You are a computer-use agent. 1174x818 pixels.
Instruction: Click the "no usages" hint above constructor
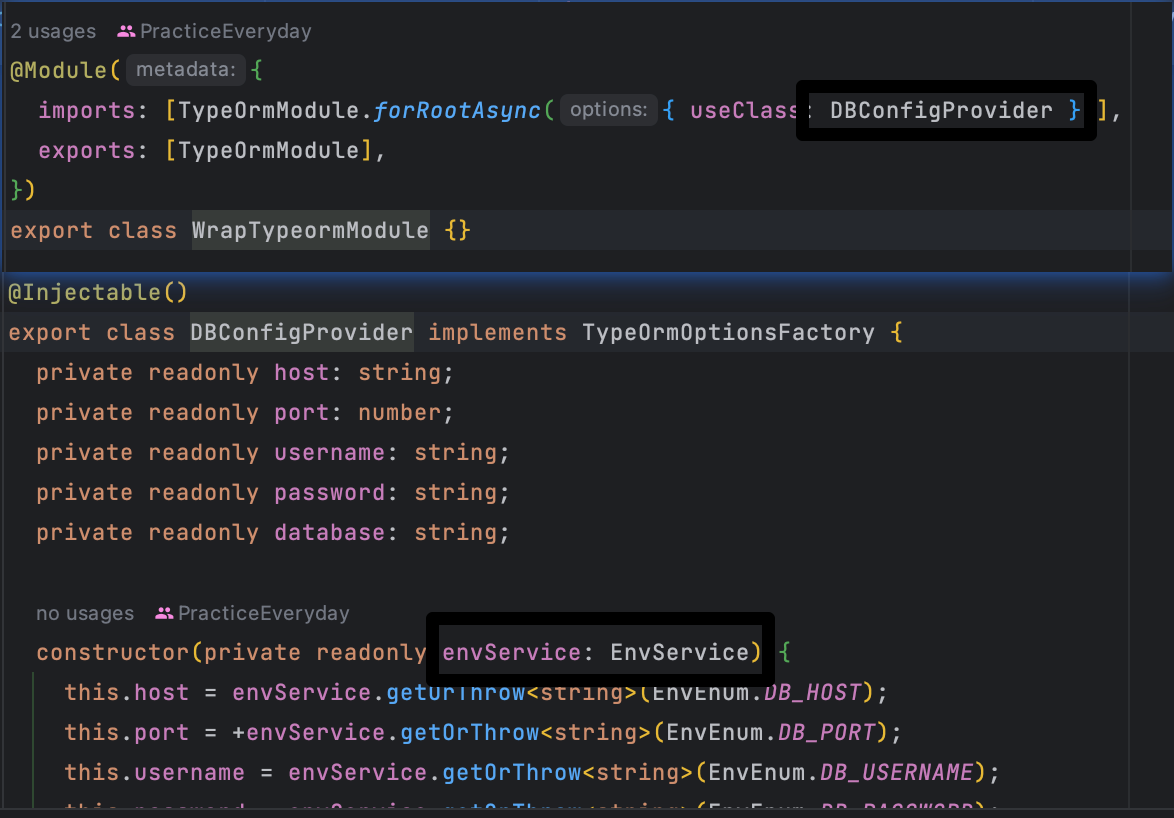click(x=84, y=613)
